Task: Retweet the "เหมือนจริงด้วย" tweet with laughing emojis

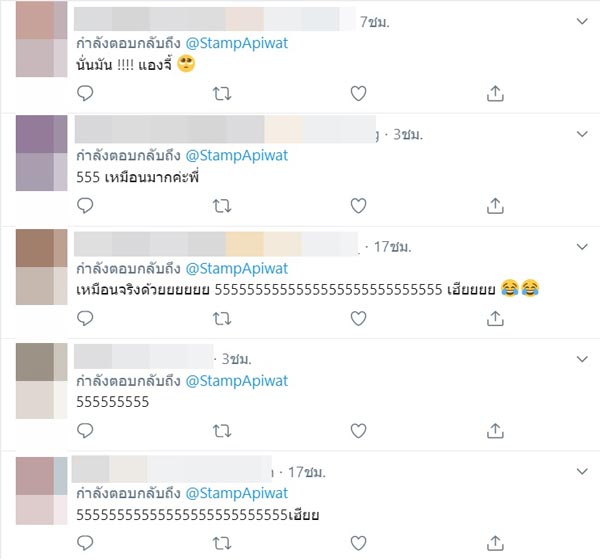Action: (222, 318)
